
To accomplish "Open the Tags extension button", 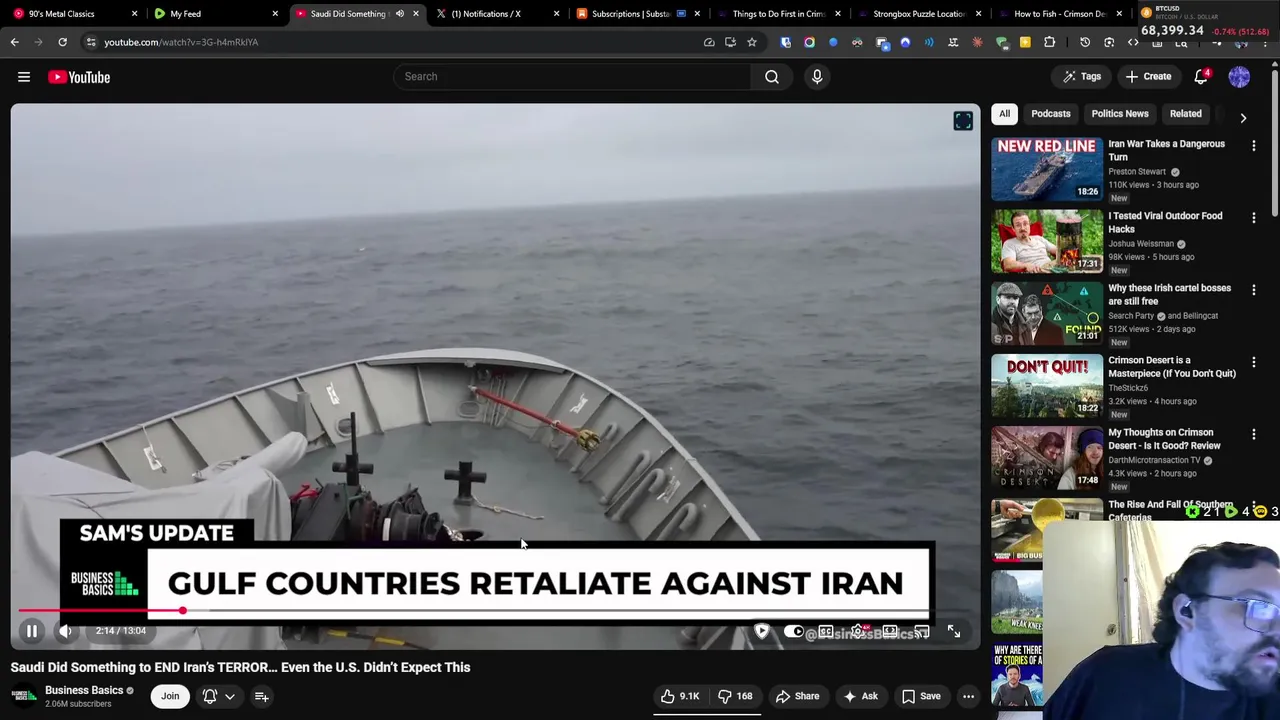I will pos(1082,77).
